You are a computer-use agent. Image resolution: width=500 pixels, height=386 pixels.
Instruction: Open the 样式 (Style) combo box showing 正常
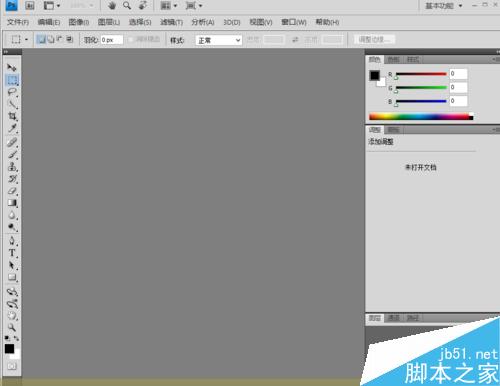(219, 40)
